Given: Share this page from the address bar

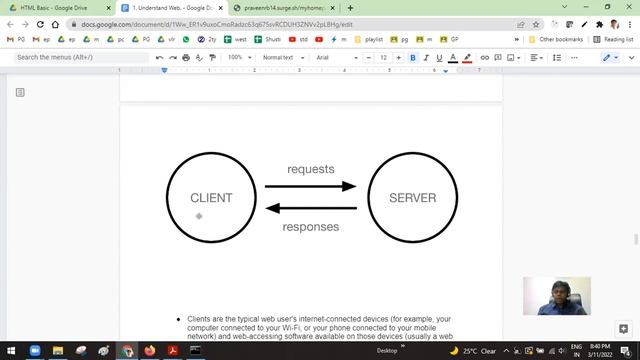Looking at the screenshot, I should (520, 24).
